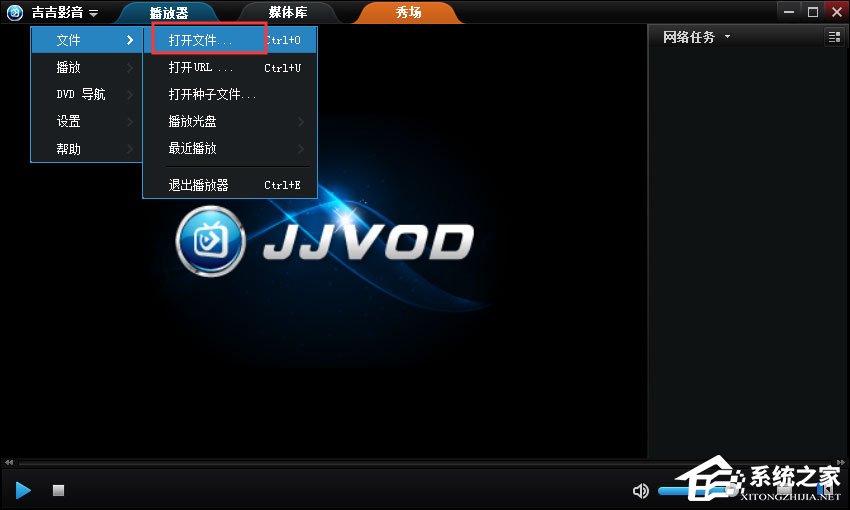Open the 秀场 tab
The width and height of the screenshot is (850, 510).
(408, 12)
